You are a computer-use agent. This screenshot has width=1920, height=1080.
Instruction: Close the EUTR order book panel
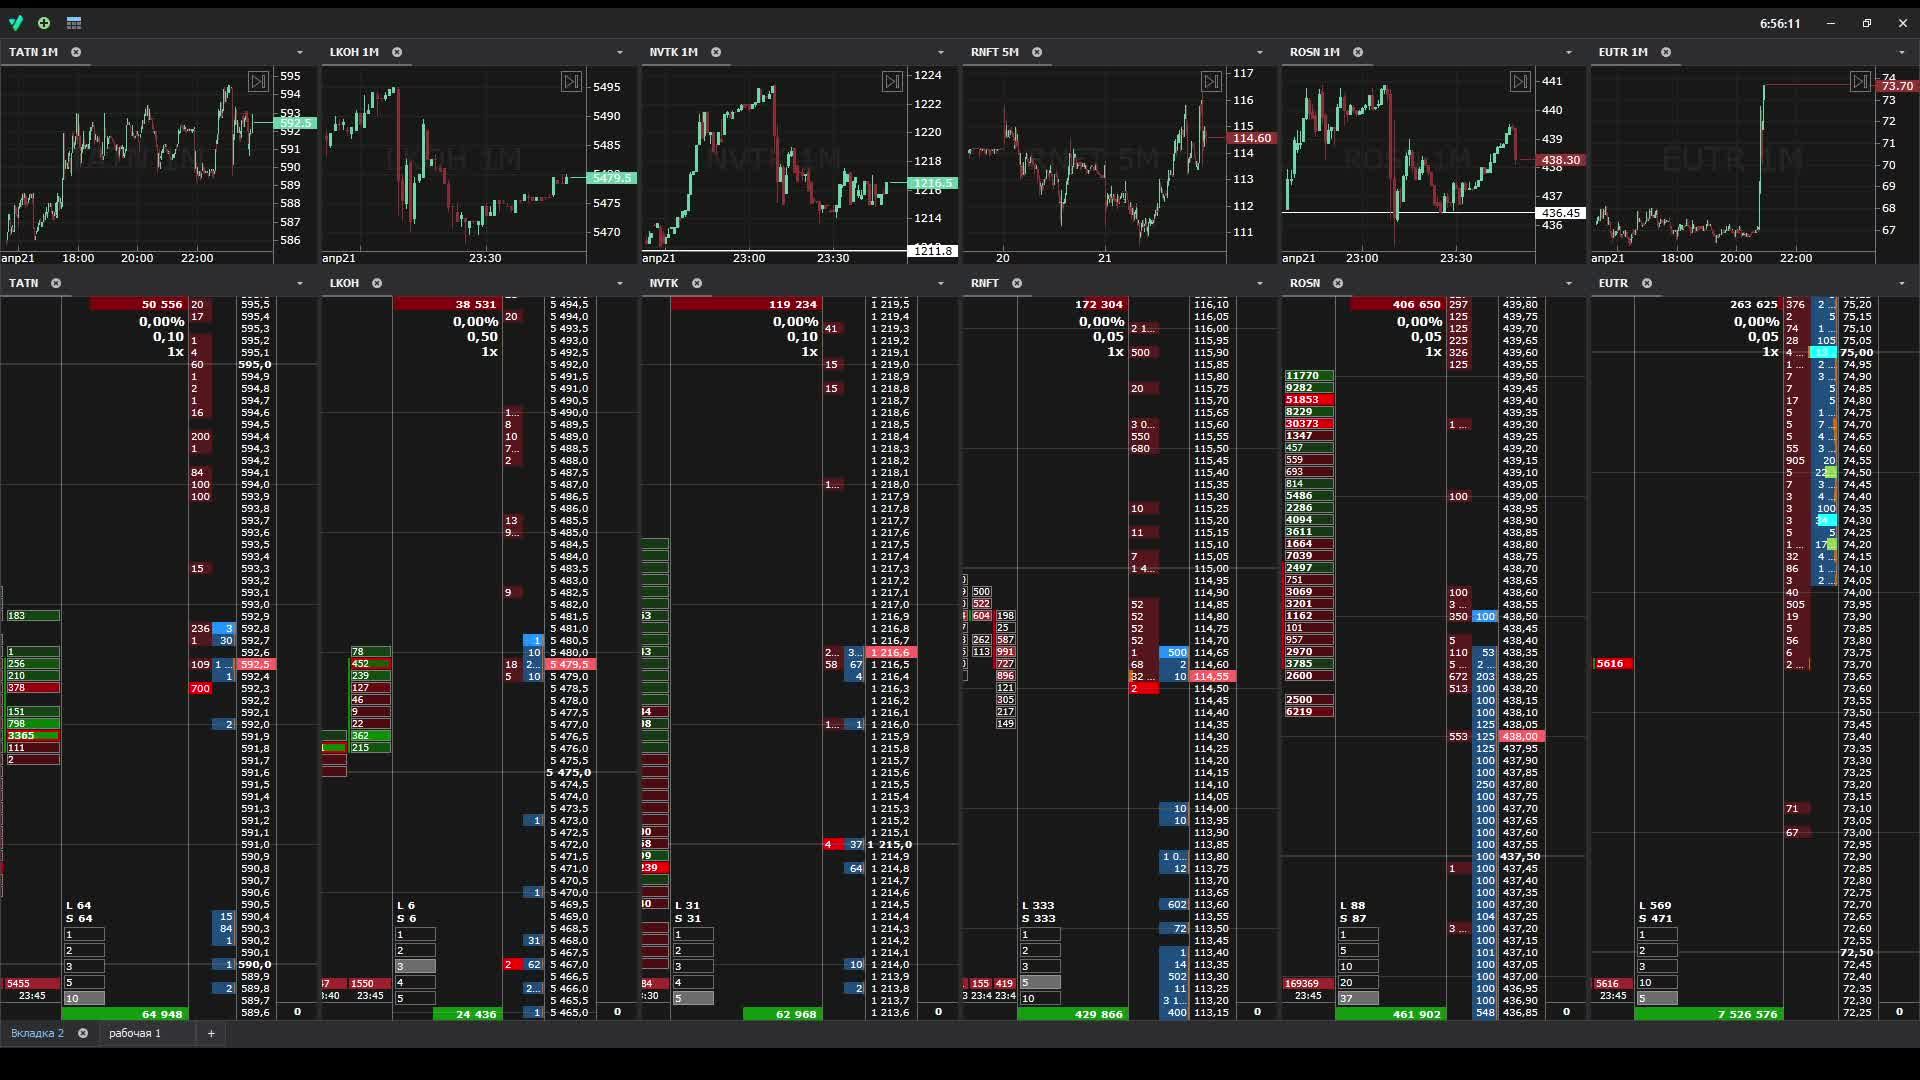(x=1647, y=283)
